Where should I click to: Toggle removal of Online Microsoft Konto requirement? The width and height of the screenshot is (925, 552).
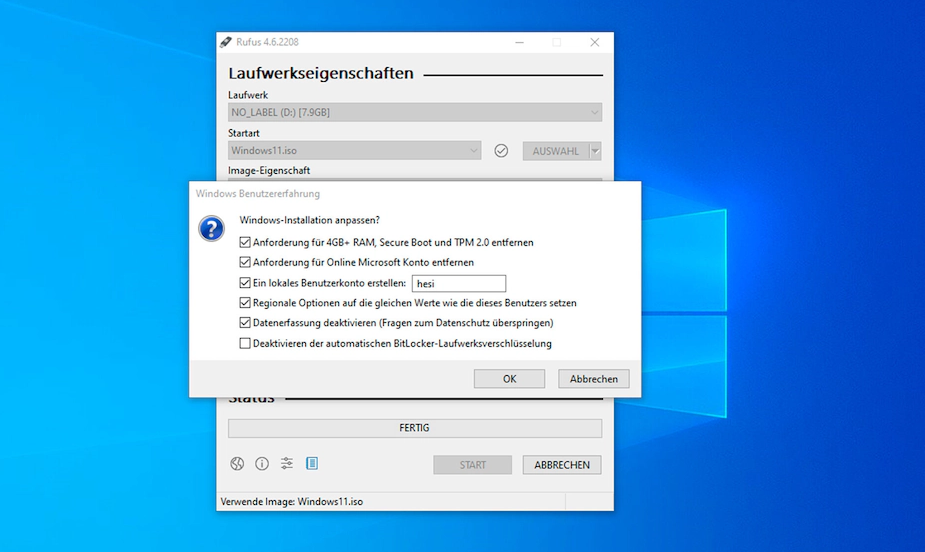pos(245,262)
